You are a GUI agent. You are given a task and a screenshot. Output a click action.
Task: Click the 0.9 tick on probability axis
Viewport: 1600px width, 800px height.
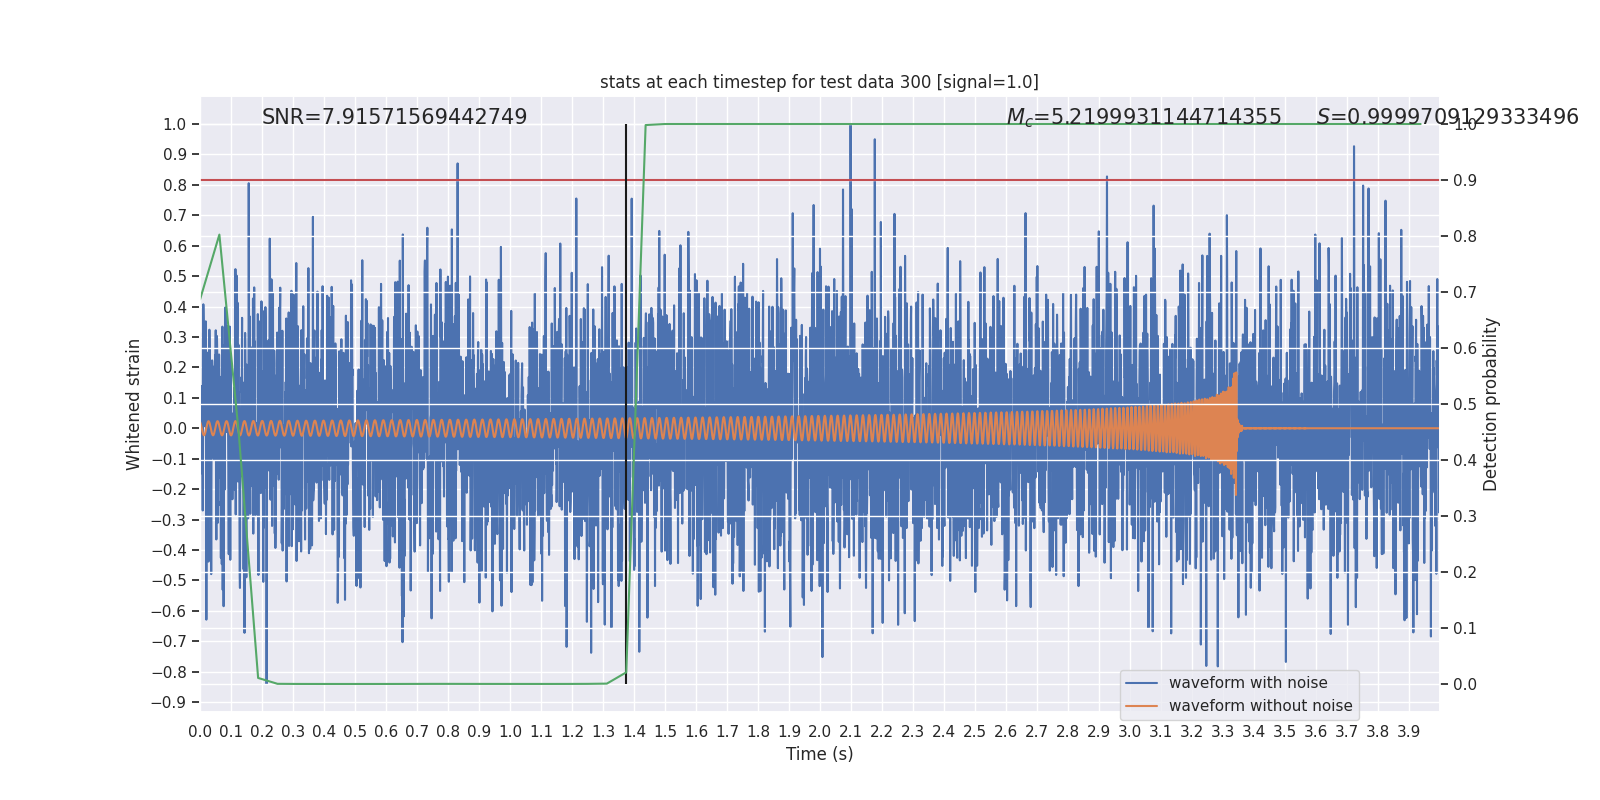[x=1465, y=181]
